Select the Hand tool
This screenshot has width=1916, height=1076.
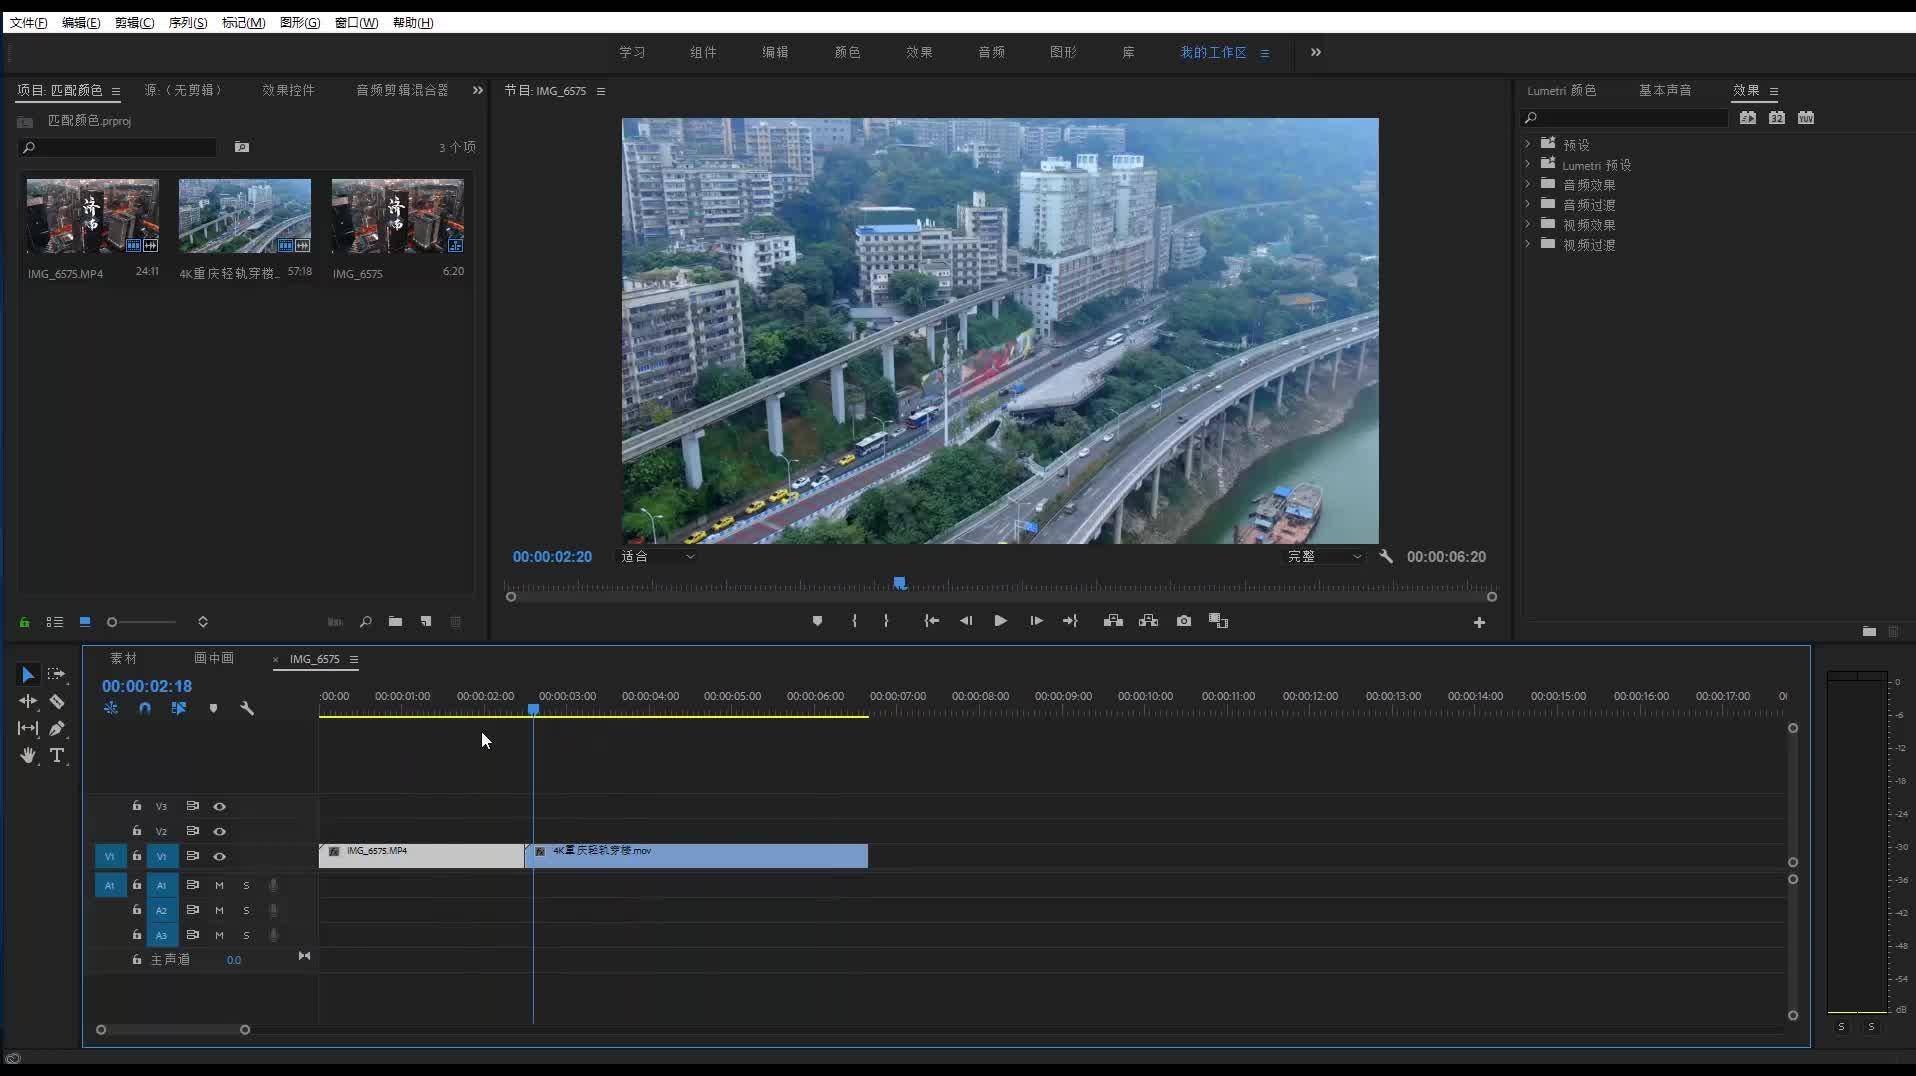tap(28, 756)
